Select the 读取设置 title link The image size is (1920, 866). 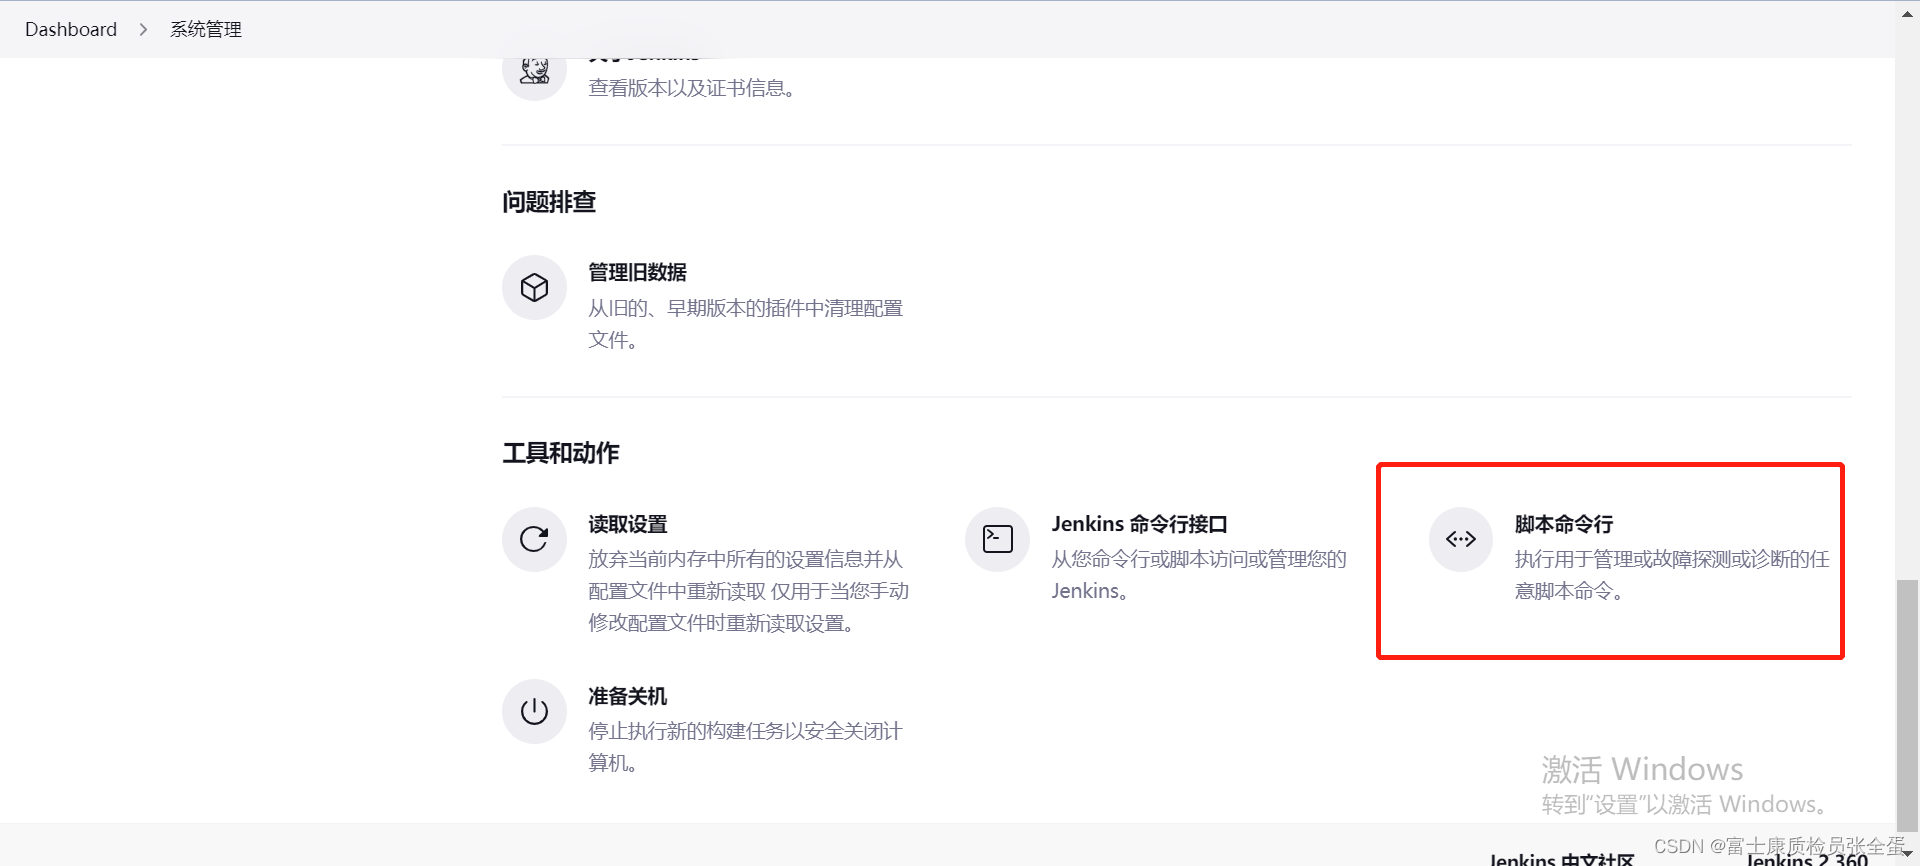[627, 524]
